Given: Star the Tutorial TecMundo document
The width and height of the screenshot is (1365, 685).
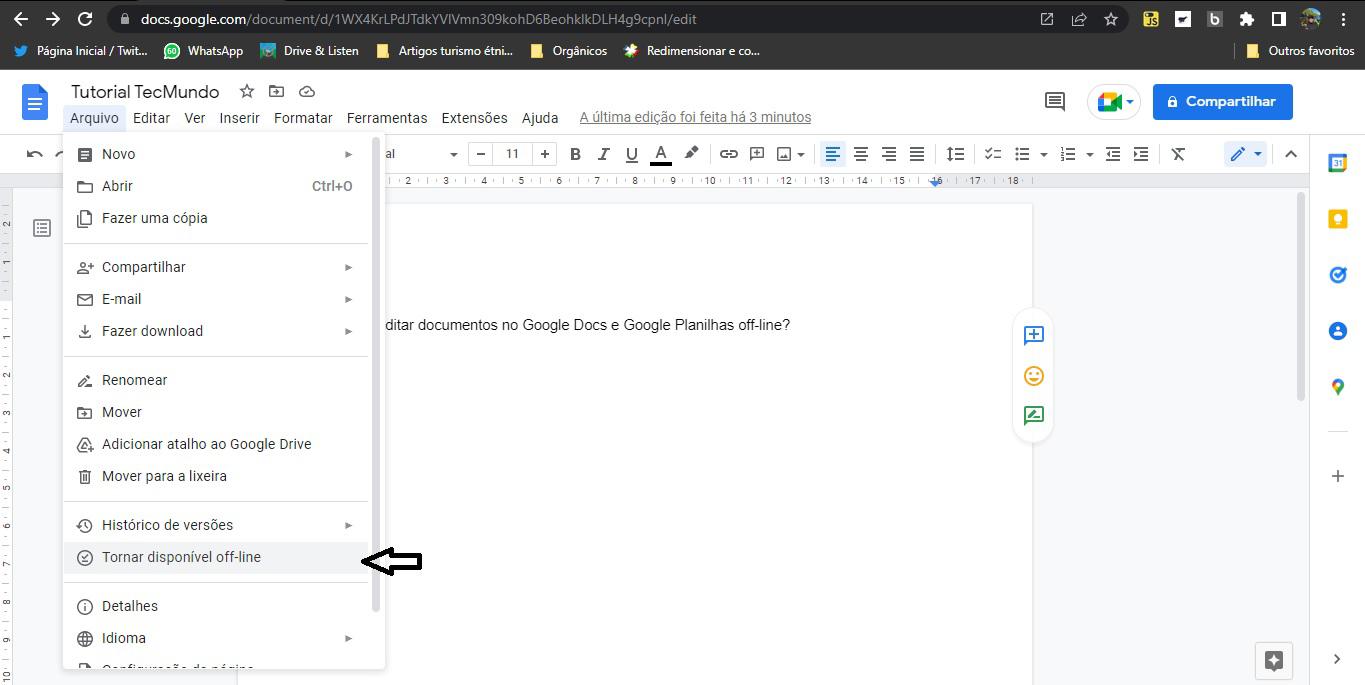Looking at the screenshot, I should (246, 91).
